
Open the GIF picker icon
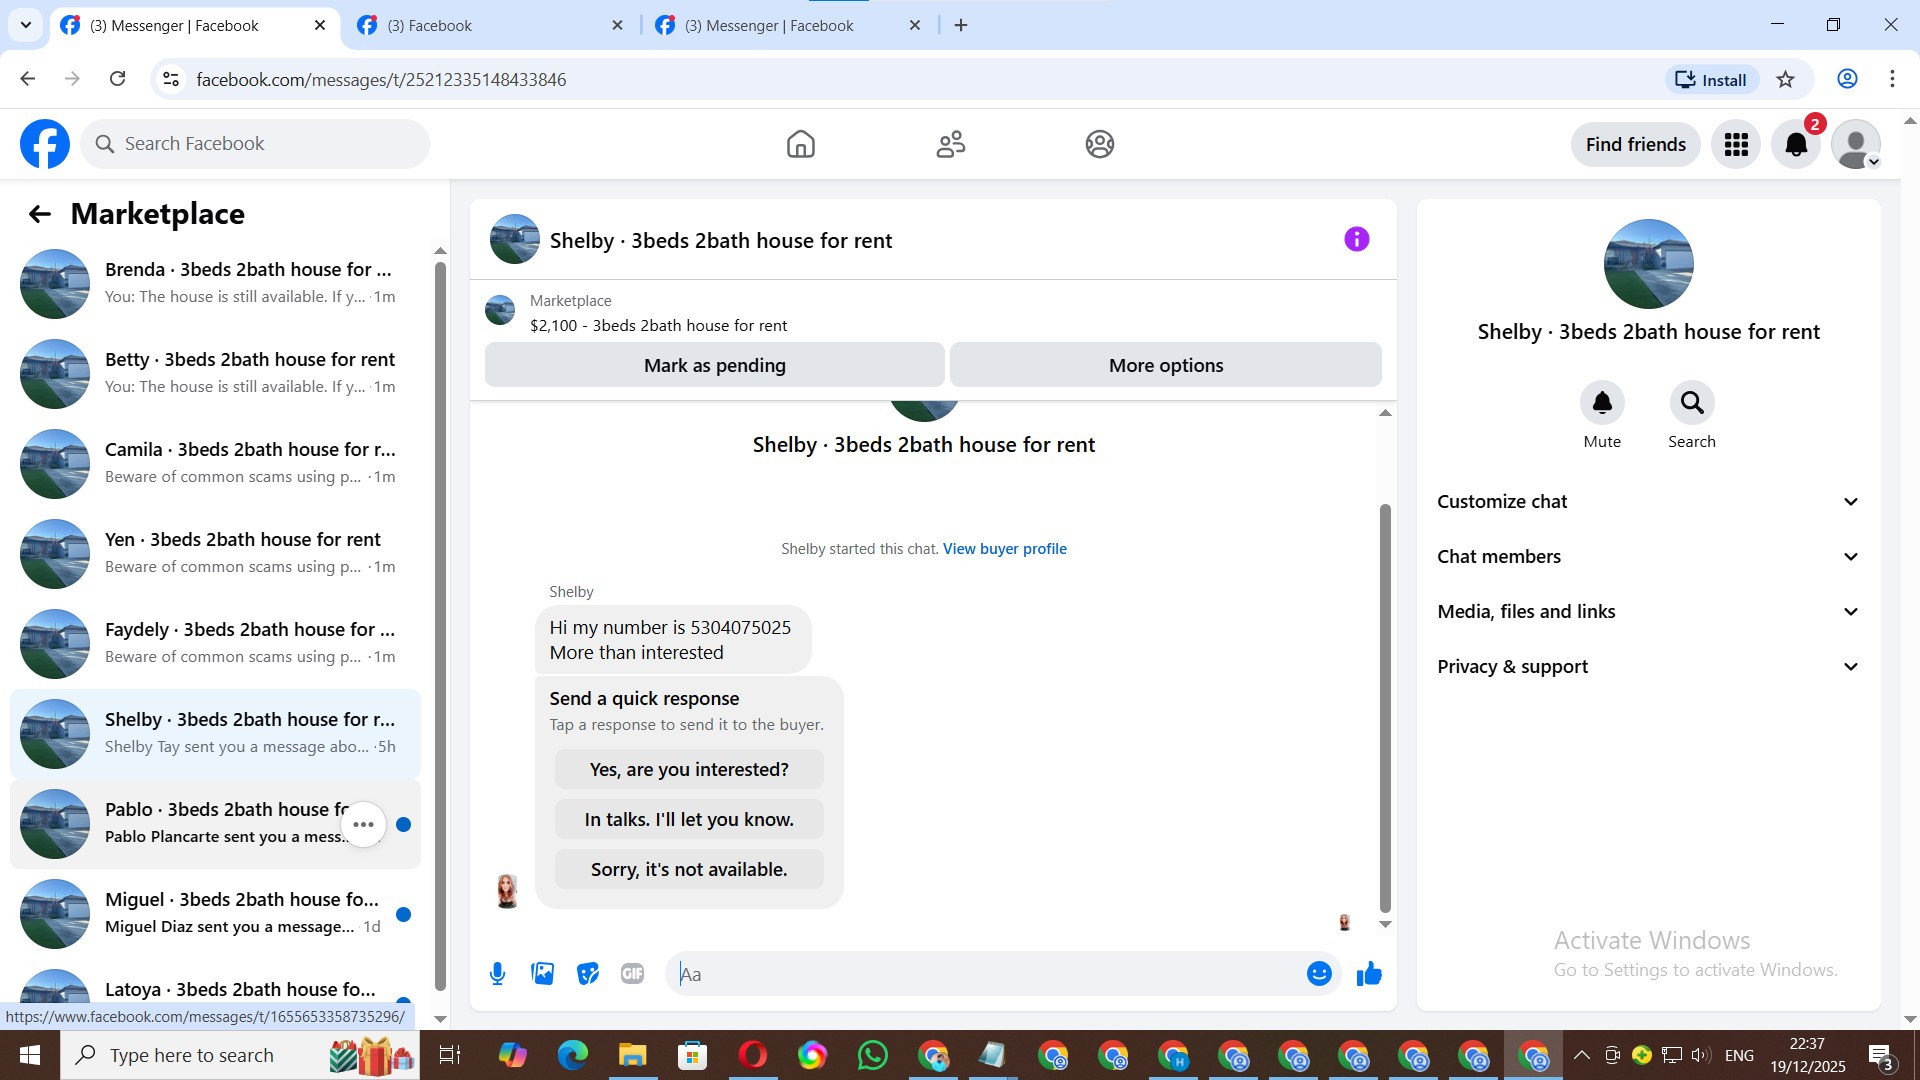pyautogui.click(x=632, y=973)
